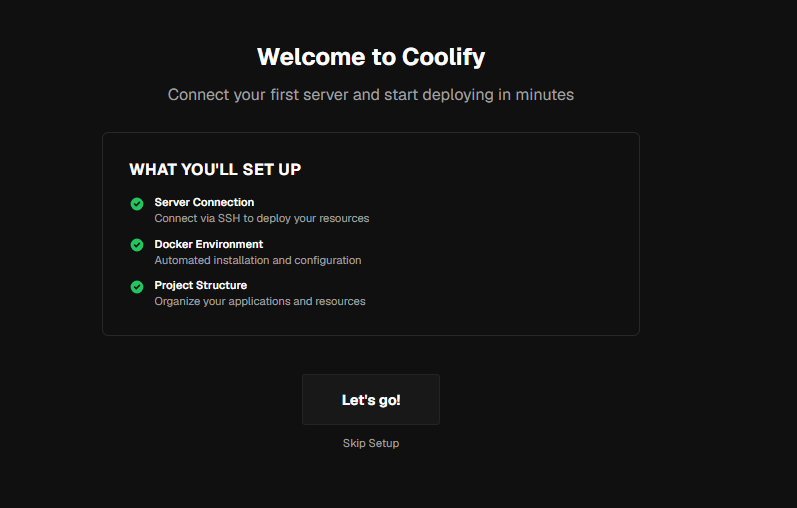The height and width of the screenshot is (508, 797).
Task: Click green check icon beside Server Connection
Action: coord(137,204)
